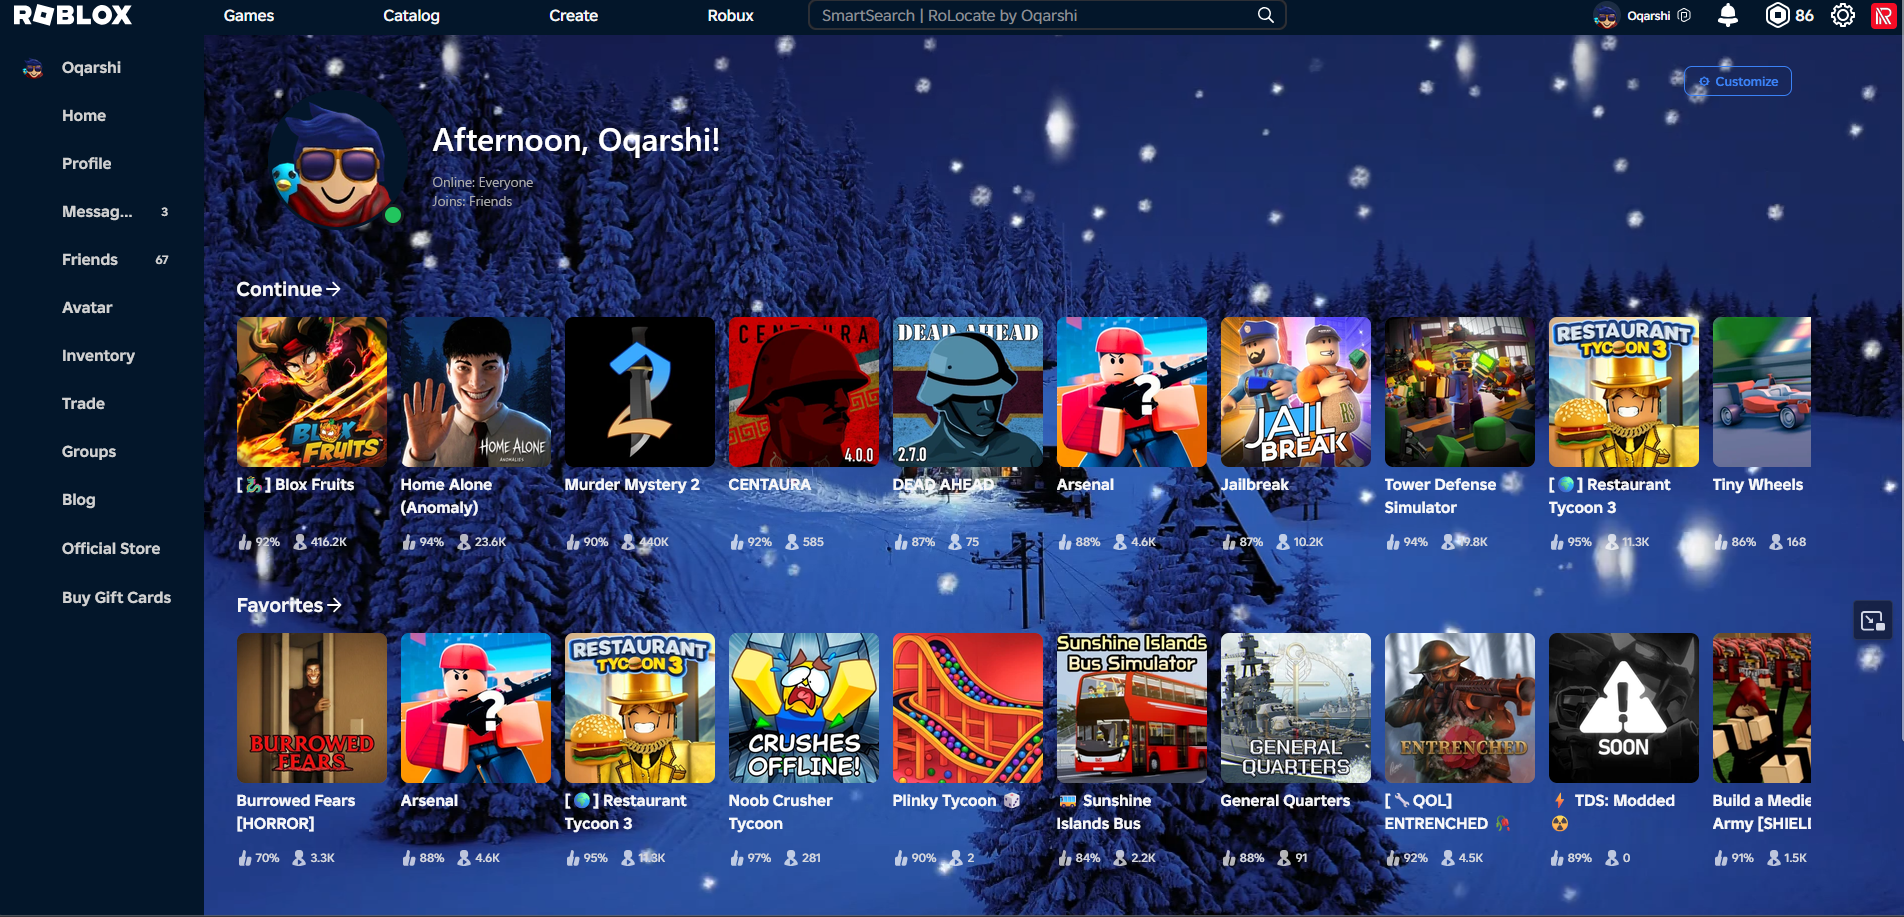
Task: Open the Noob Crusher Tycoon thumbnail
Action: [x=804, y=708]
